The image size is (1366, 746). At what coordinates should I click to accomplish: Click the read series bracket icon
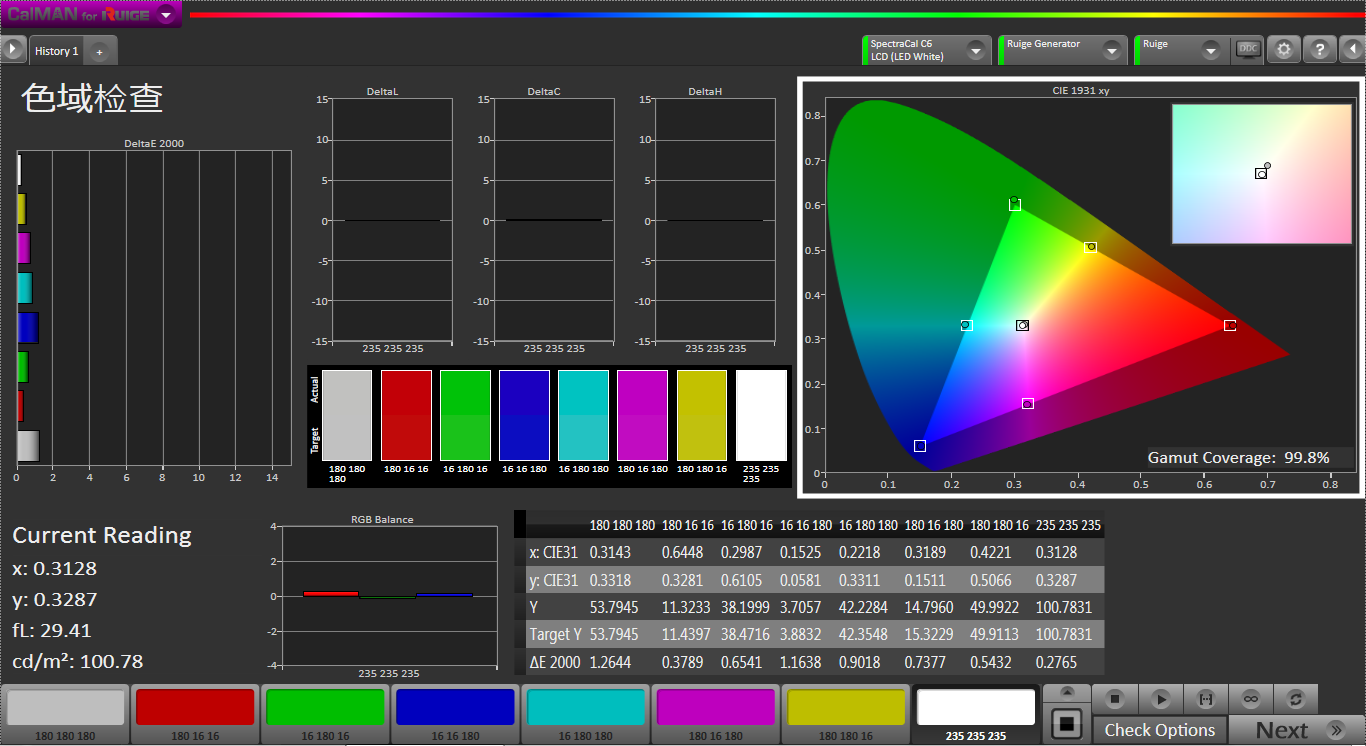(1205, 698)
